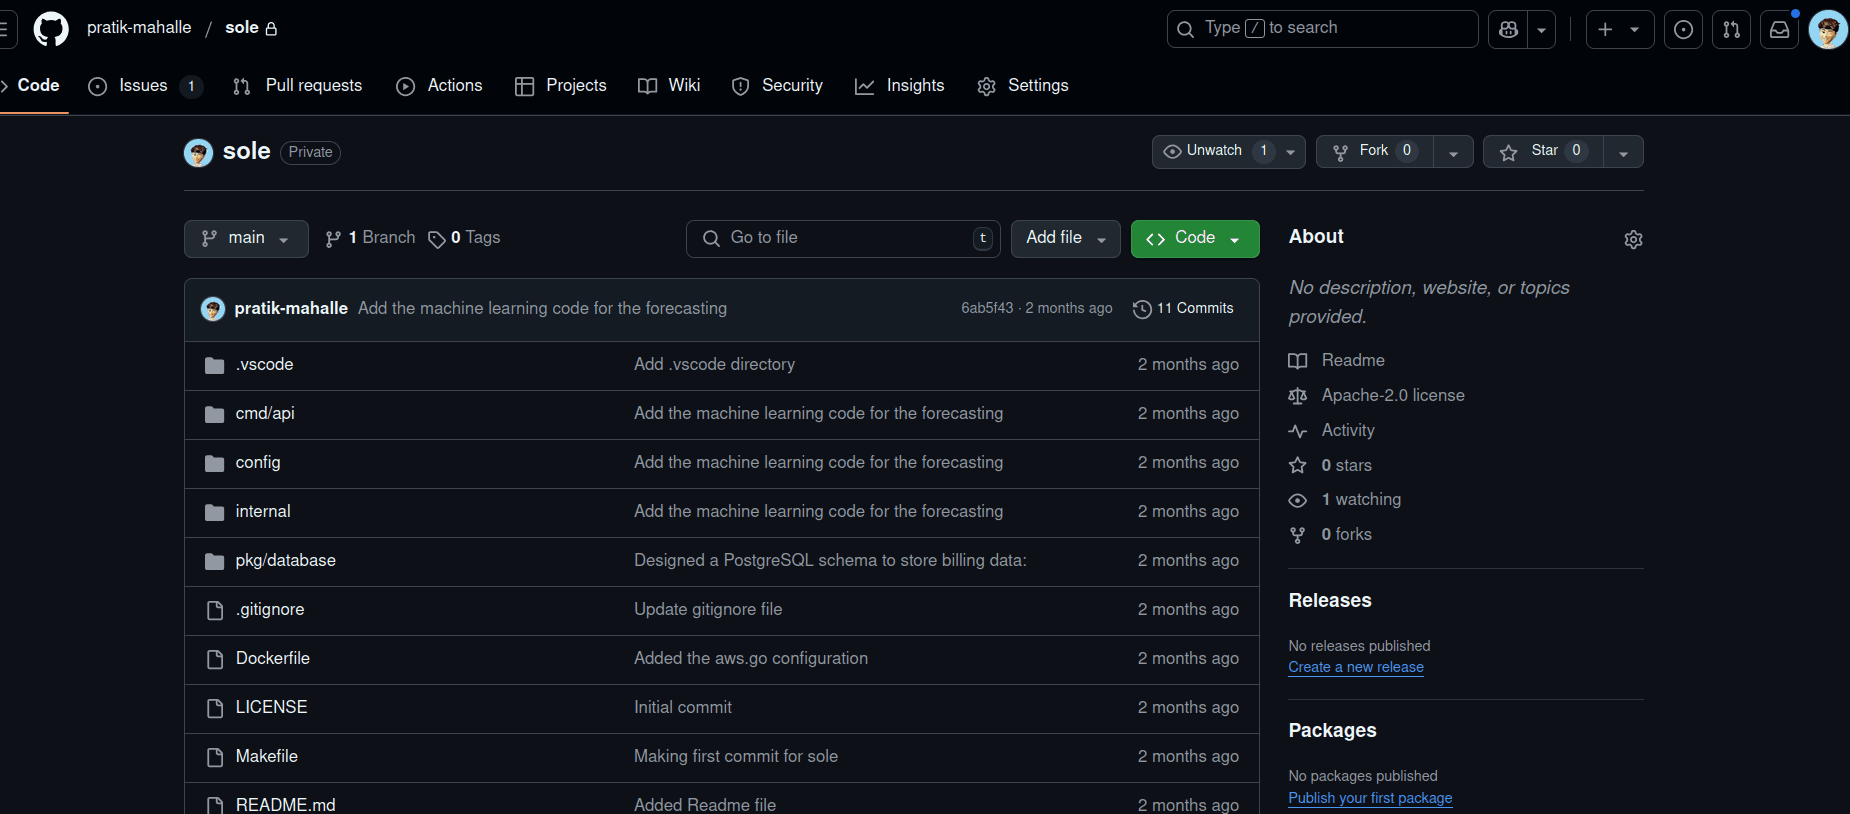Switch to the Insights tab
The image size is (1850, 814).
tap(900, 86)
